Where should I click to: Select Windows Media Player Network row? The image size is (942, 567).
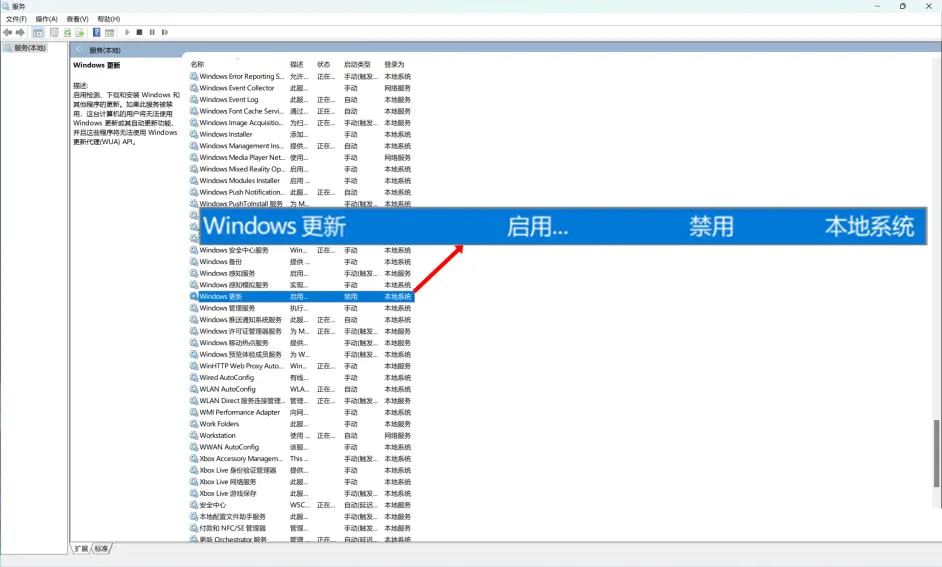(x=301, y=157)
